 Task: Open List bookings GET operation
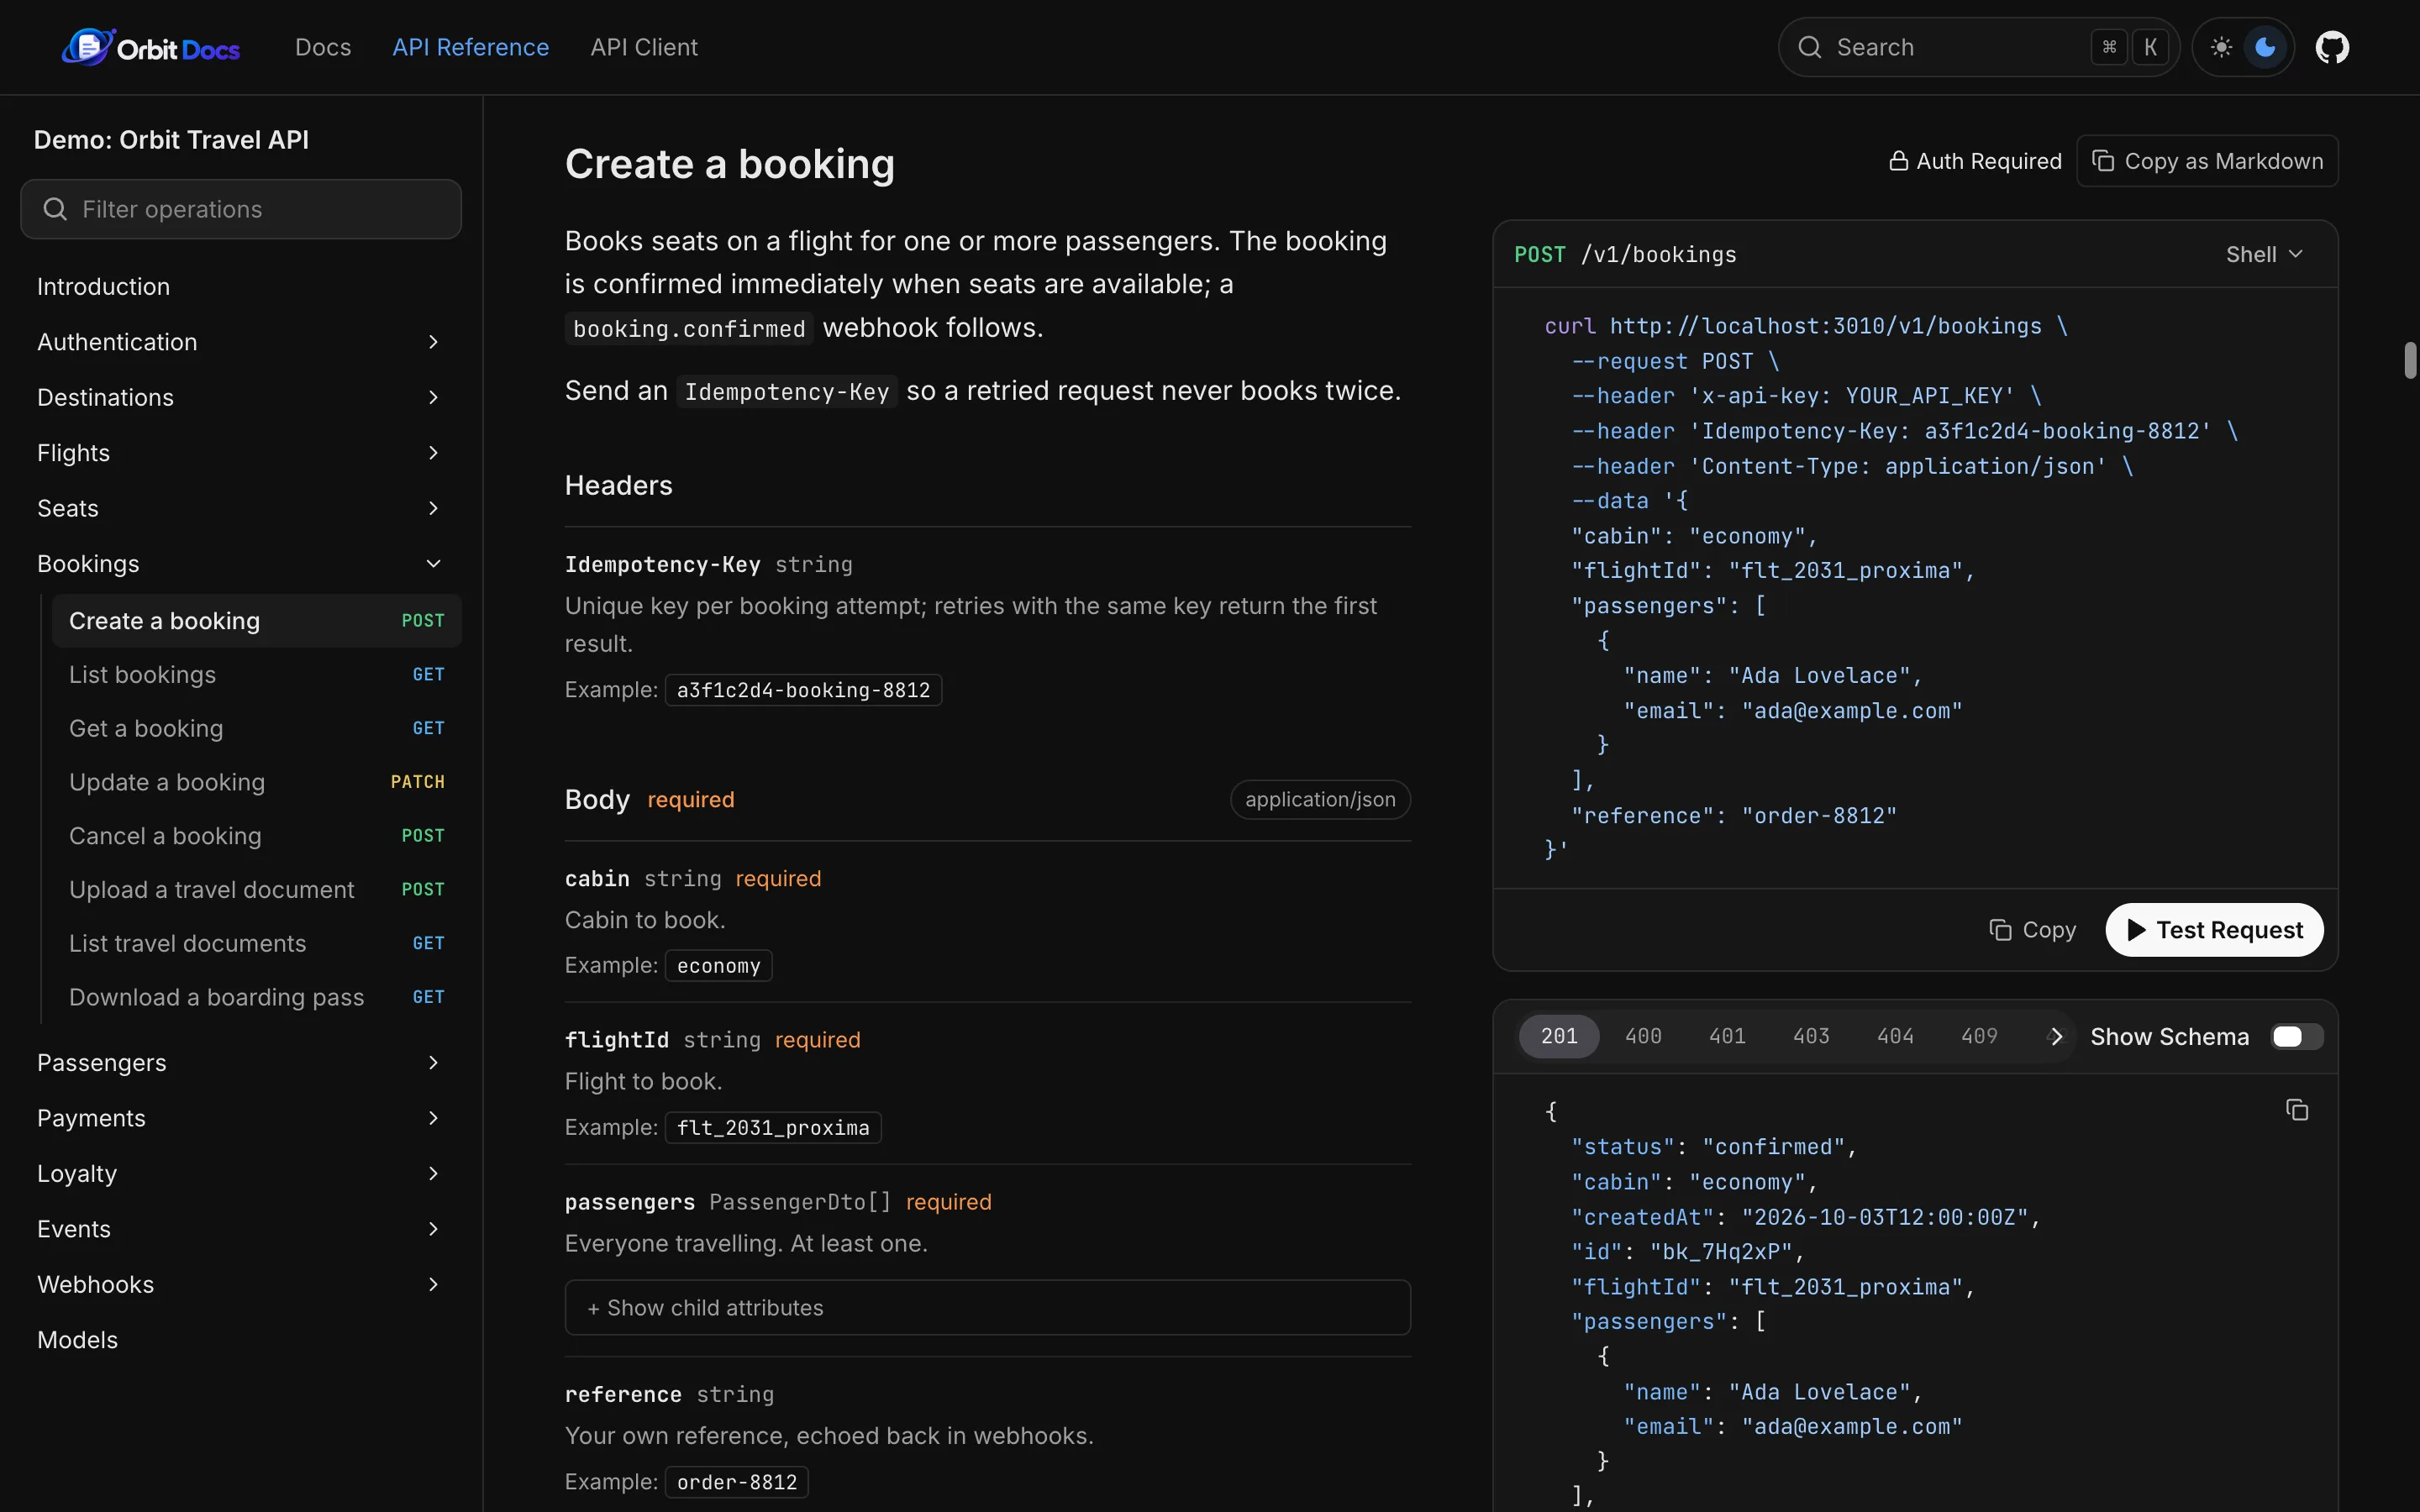(256, 675)
